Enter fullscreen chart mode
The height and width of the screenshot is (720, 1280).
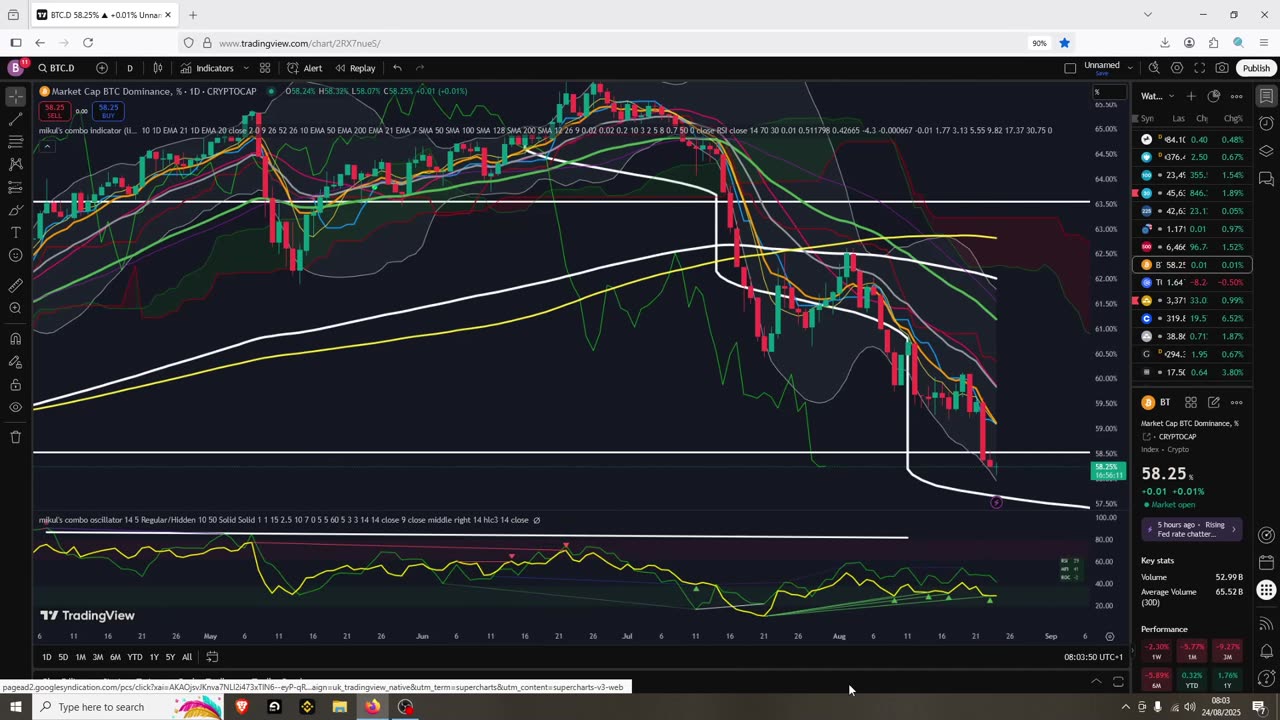pyautogui.click(x=1199, y=68)
